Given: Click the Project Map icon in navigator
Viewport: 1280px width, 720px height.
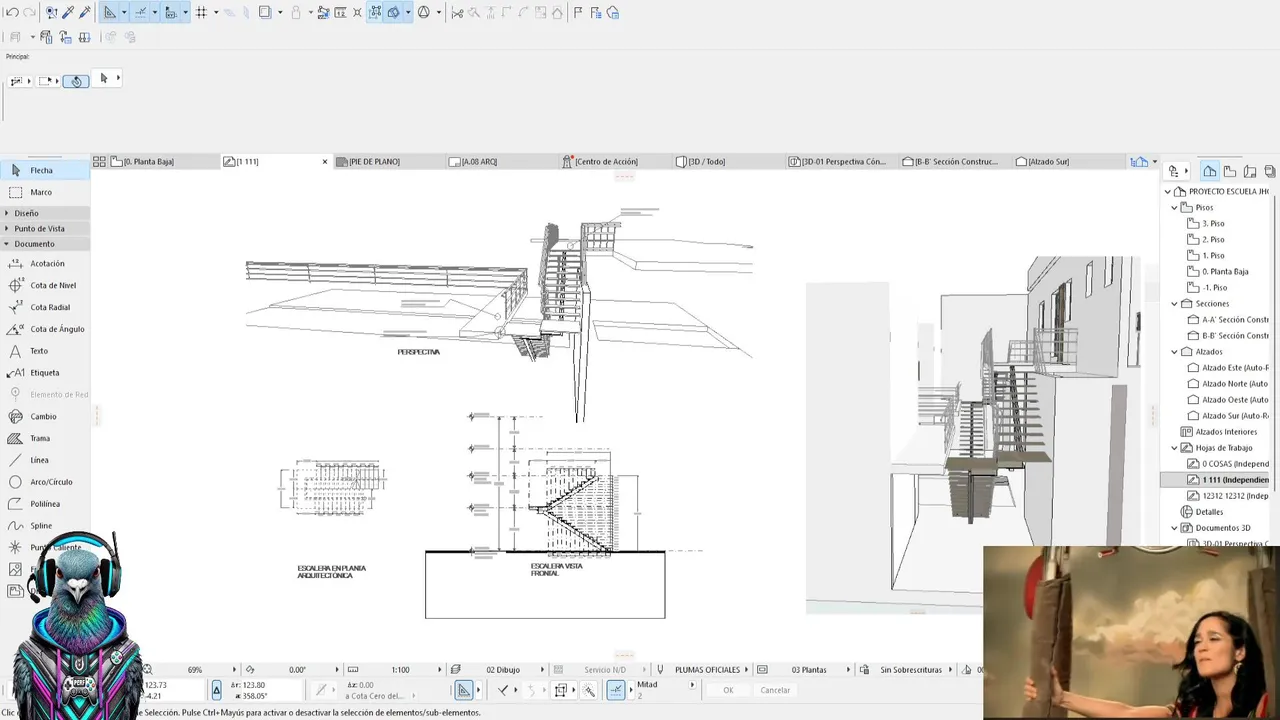Looking at the screenshot, I should 1210,171.
